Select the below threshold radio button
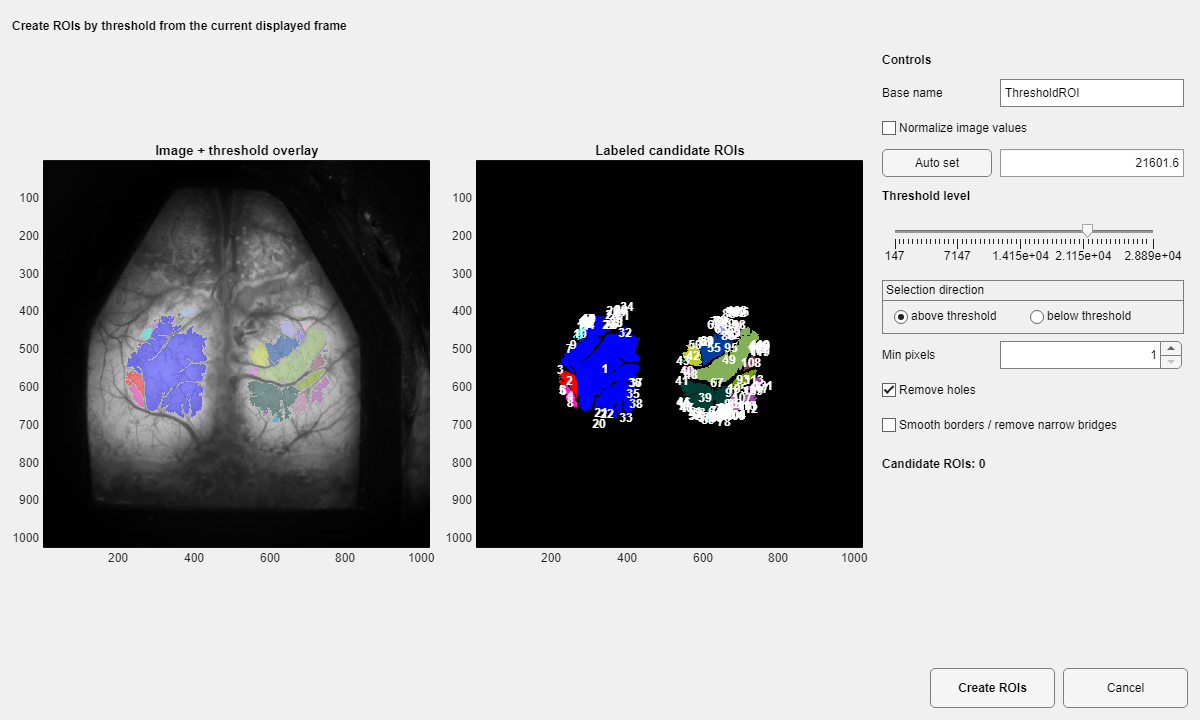 coord(1036,316)
